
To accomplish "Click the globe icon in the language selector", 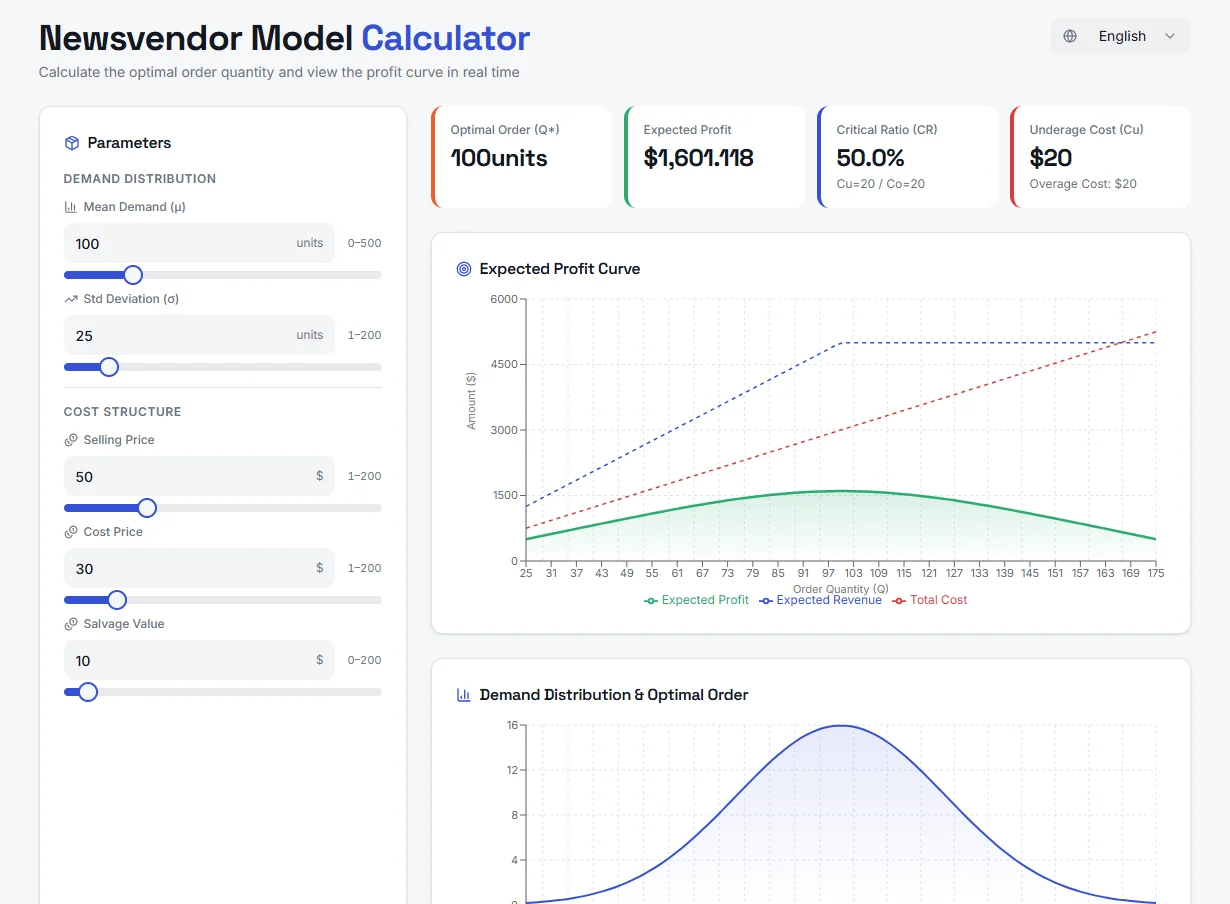I will 1070,36.
